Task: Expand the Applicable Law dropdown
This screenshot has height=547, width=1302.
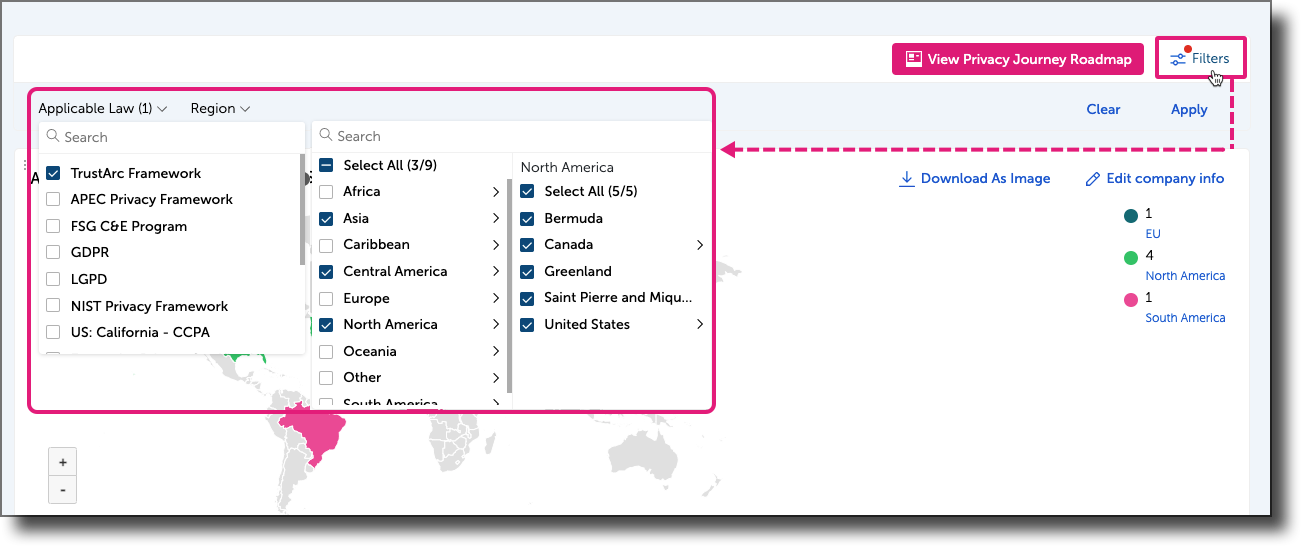Action: coord(102,108)
